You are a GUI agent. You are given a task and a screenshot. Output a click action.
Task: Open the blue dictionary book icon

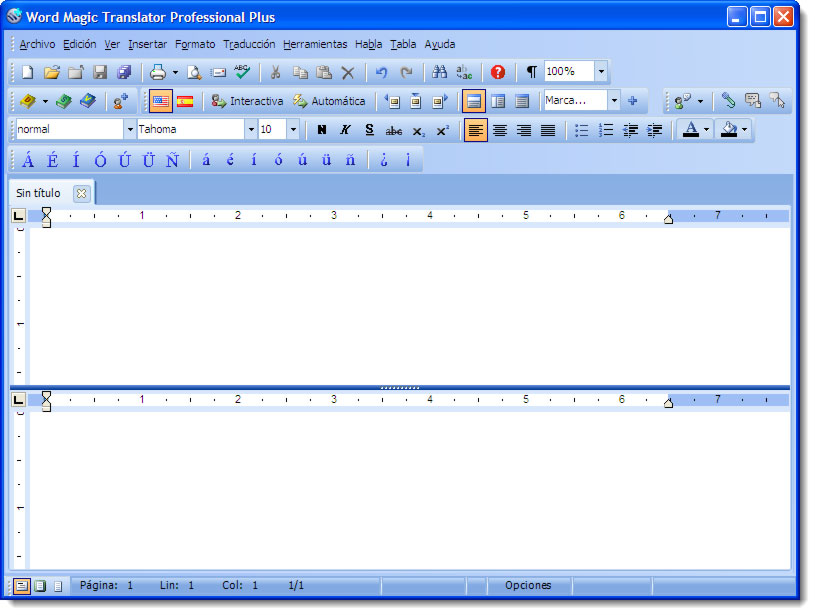tap(88, 101)
